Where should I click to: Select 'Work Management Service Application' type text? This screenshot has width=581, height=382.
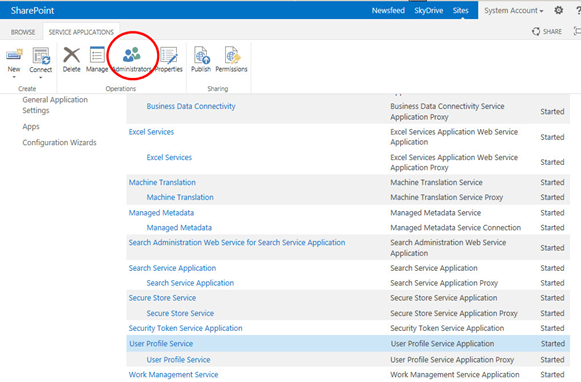[x=455, y=375]
